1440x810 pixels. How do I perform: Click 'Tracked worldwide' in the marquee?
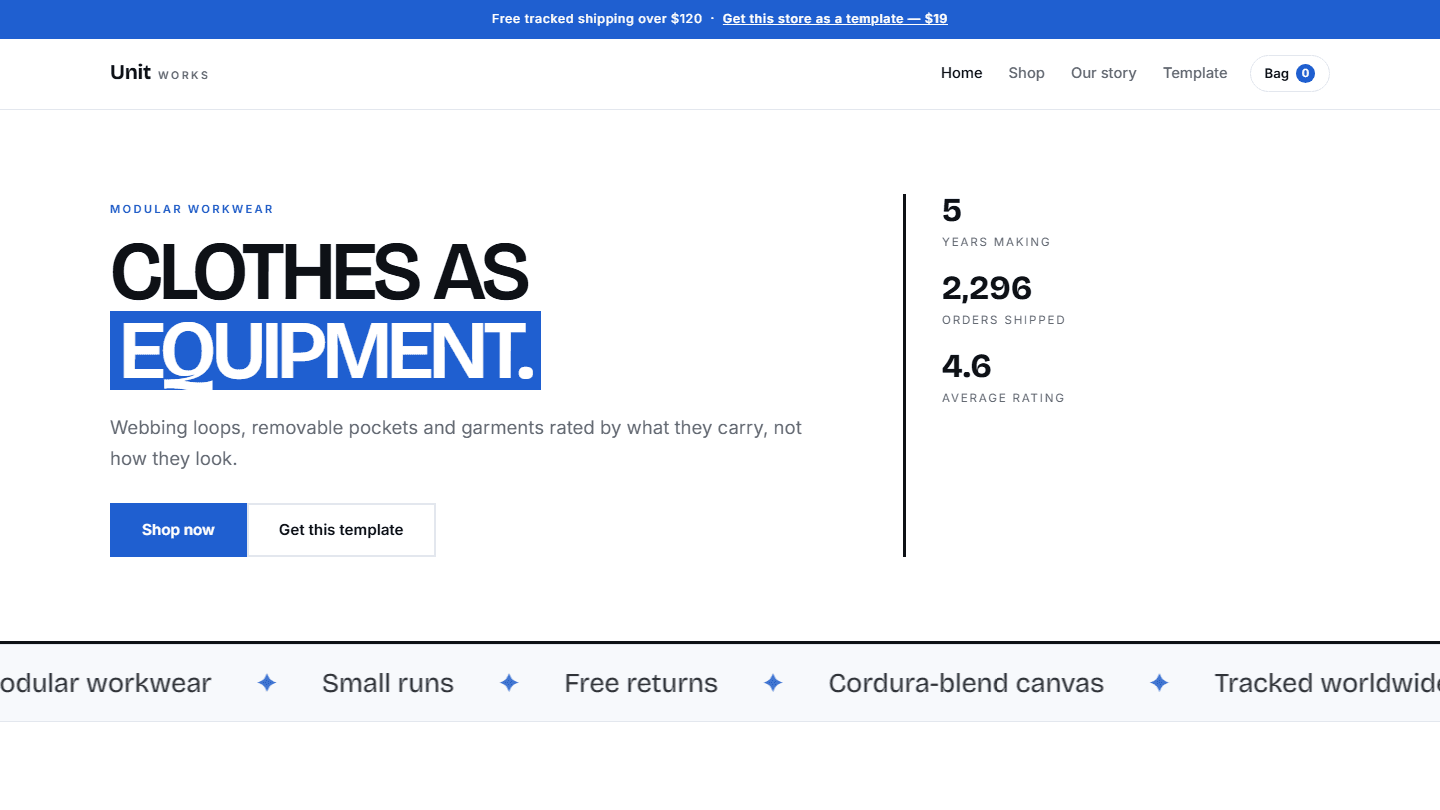(1327, 683)
